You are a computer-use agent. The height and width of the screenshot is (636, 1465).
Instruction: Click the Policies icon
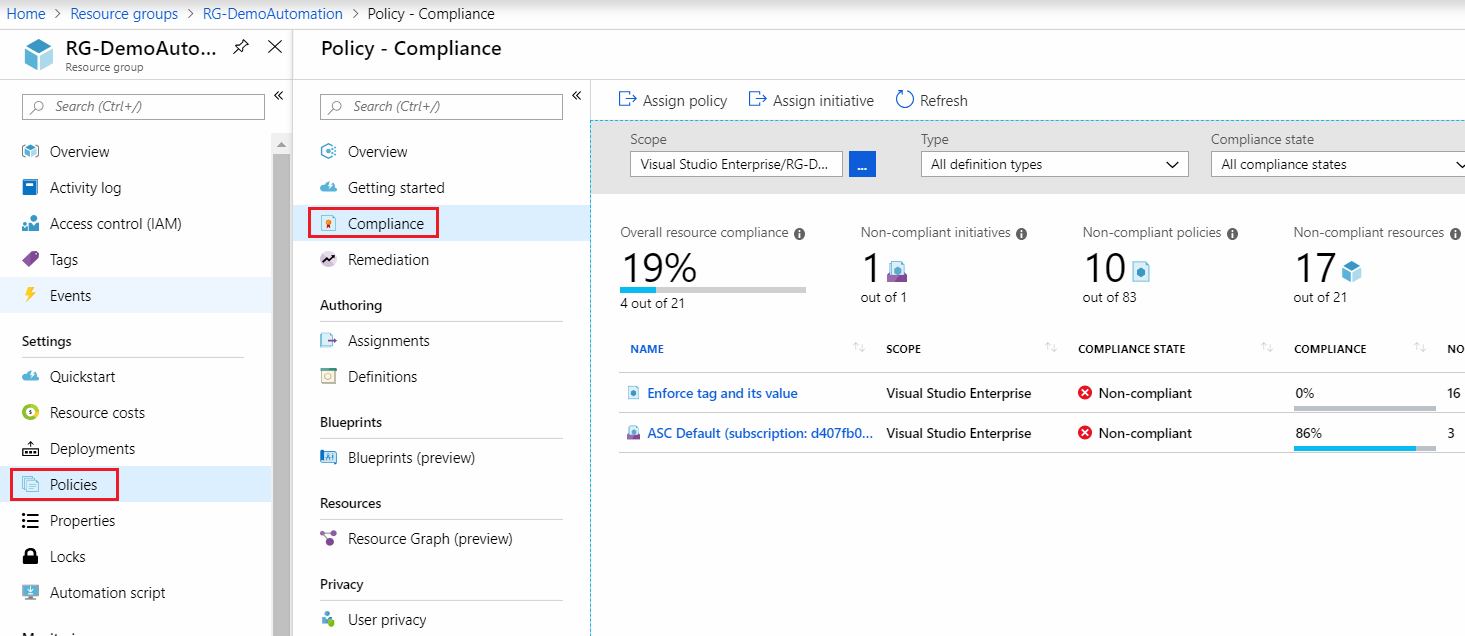click(x=31, y=485)
